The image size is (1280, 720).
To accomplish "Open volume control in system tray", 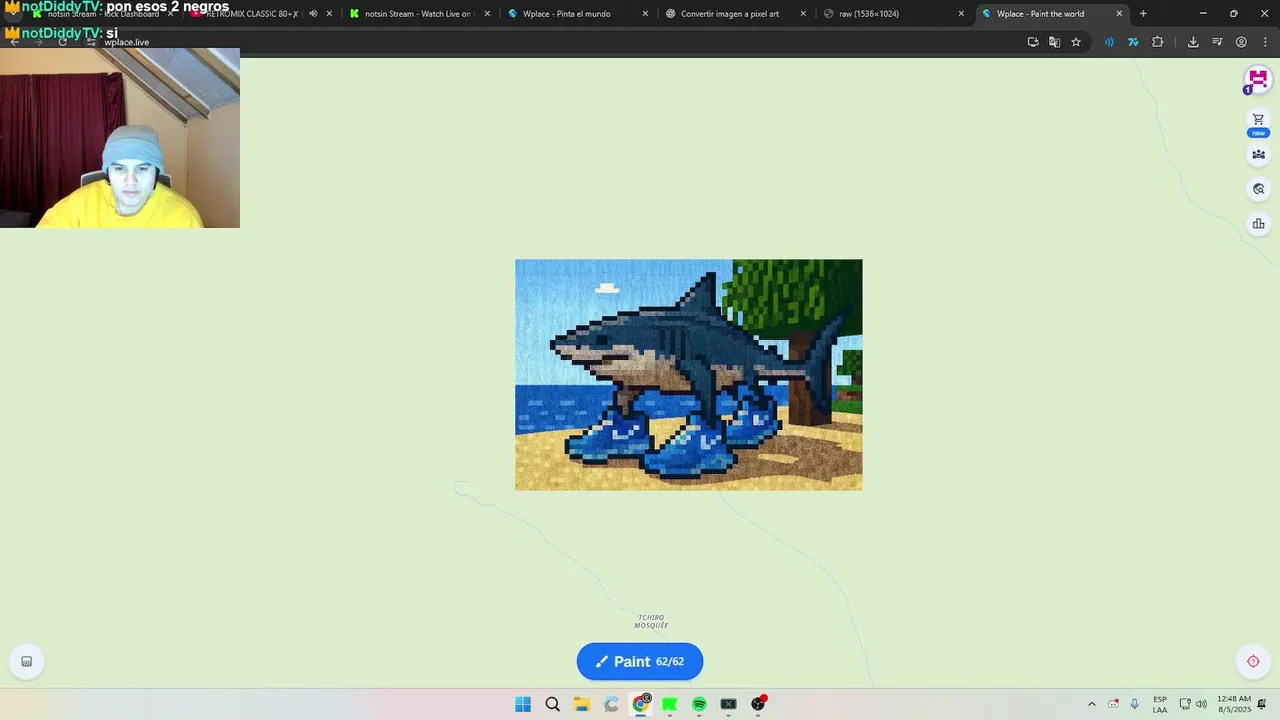I will coord(1201,704).
